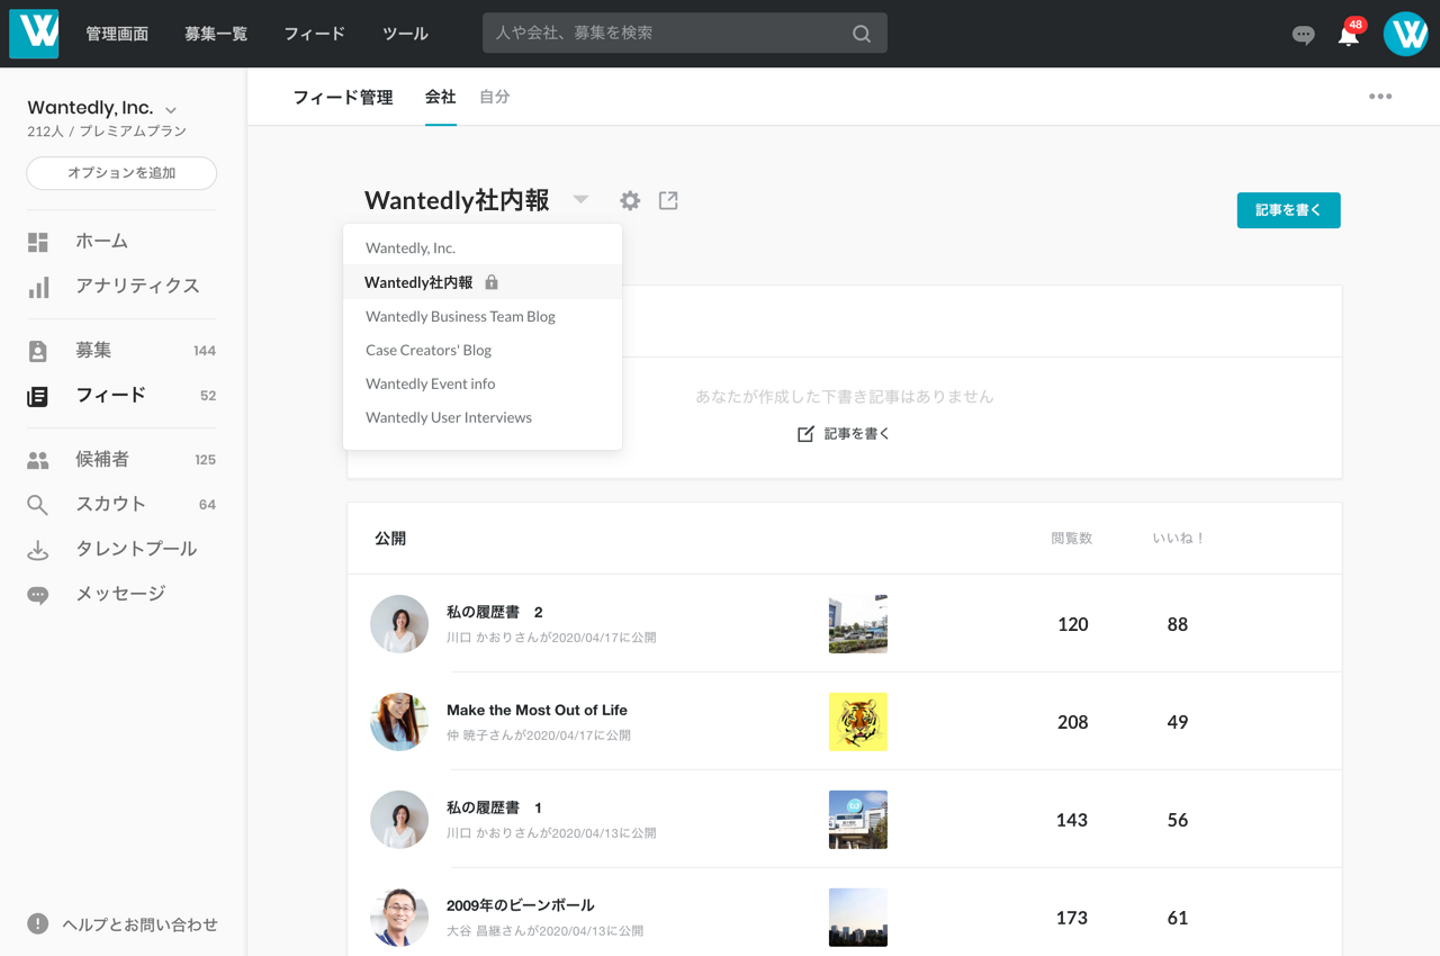Image resolution: width=1440 pixels, height=956 pixels.
Task: Click the タレントプール download icon
Action: click(38, 550)
